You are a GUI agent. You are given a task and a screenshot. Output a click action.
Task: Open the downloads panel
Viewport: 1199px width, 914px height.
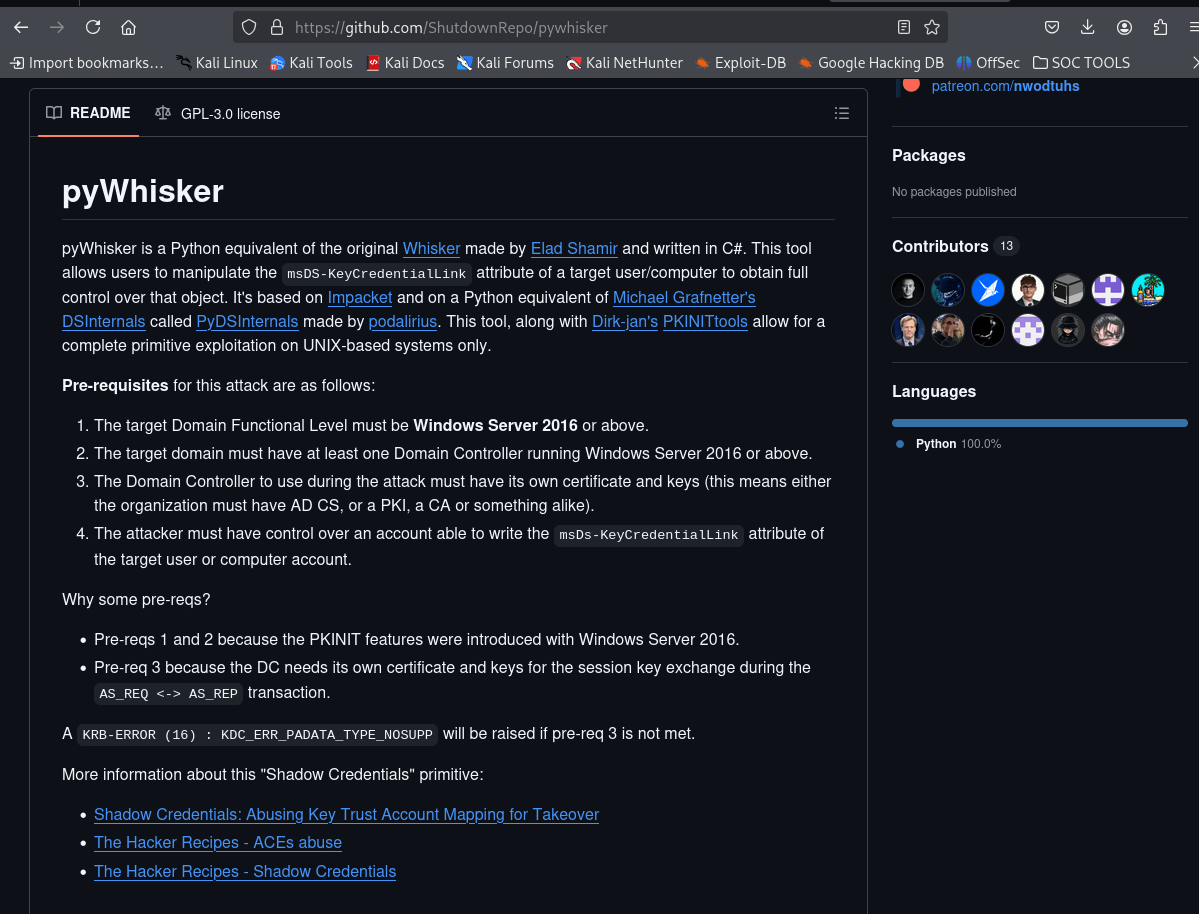pos(1087,28)
